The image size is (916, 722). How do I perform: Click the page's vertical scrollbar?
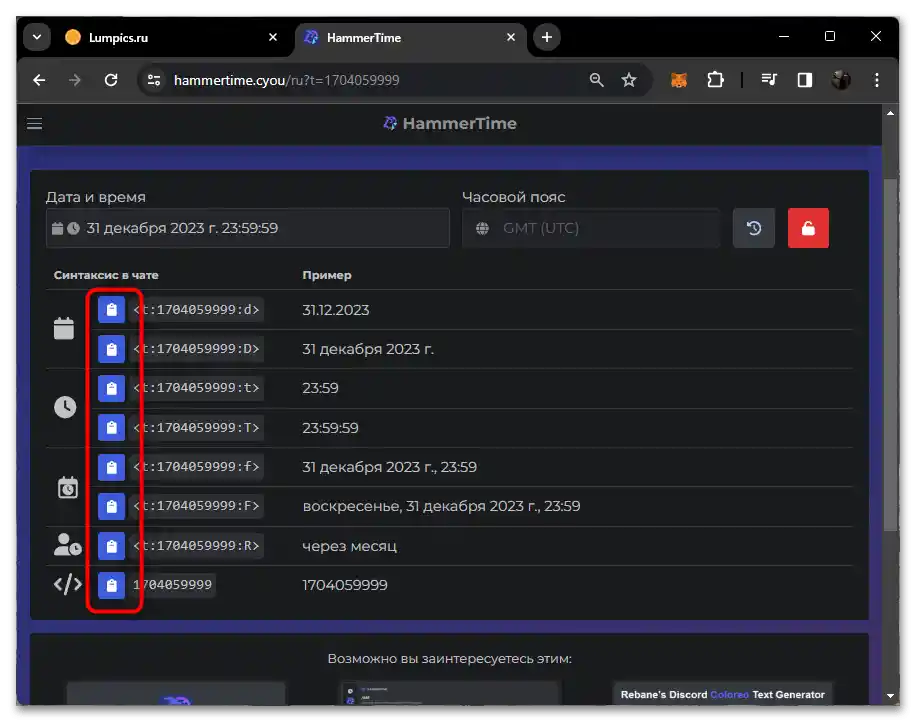pos(890,350)
